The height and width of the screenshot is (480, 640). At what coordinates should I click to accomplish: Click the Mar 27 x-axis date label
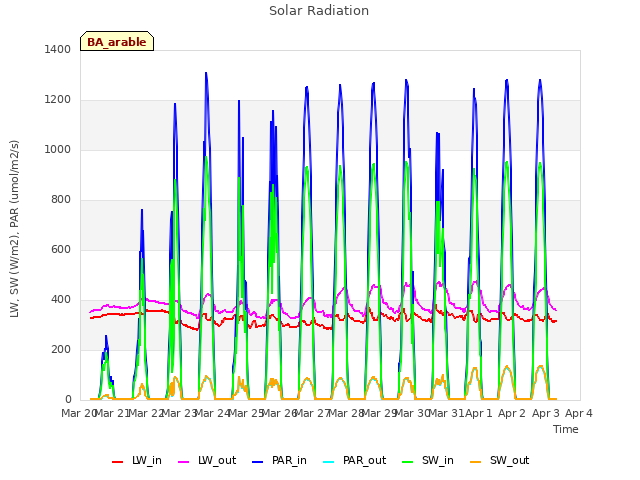click(x=312, y=413)
